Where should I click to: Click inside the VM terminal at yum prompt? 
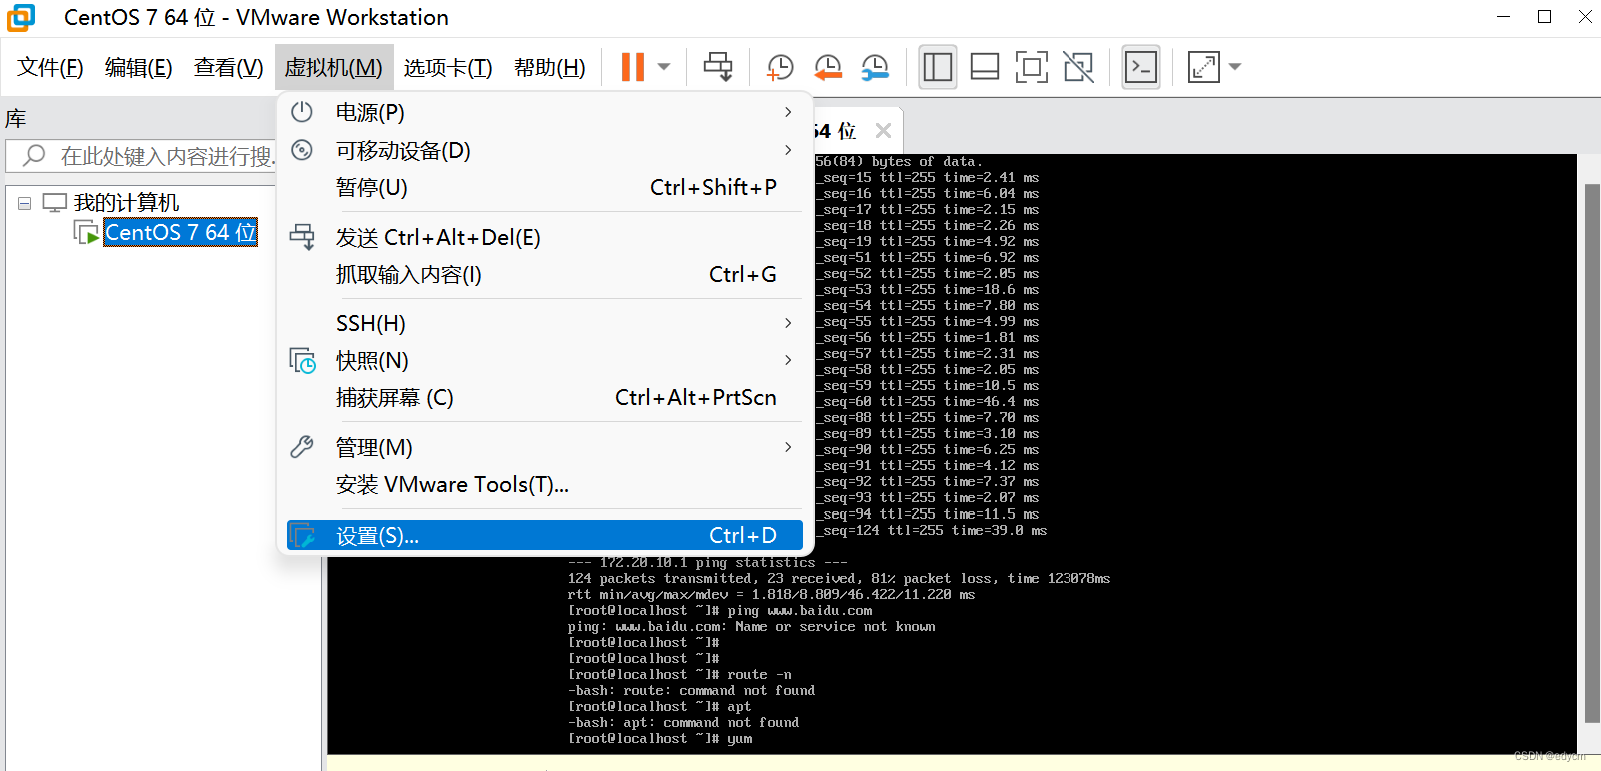740,739
